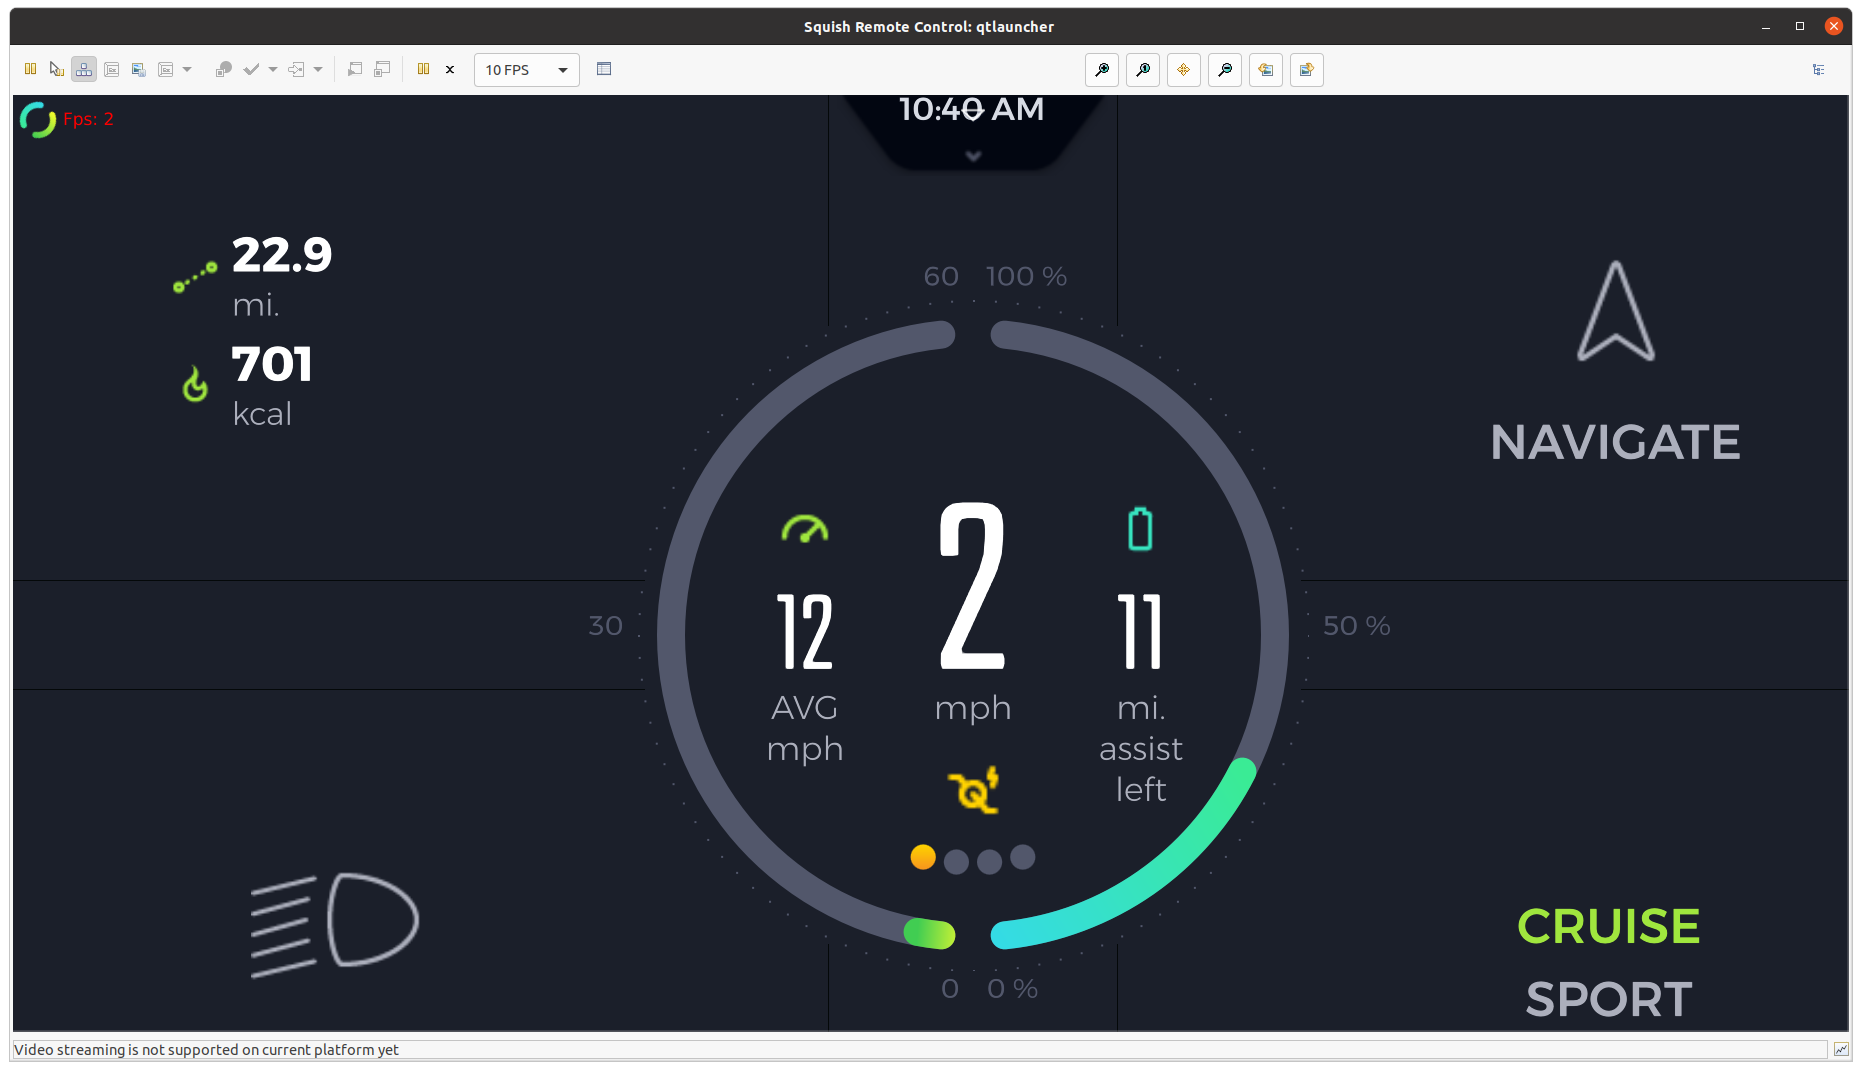This screenshot has width=1862, height=1071.
Task: Click the pause icon before the X
Action: pos(424,69)
